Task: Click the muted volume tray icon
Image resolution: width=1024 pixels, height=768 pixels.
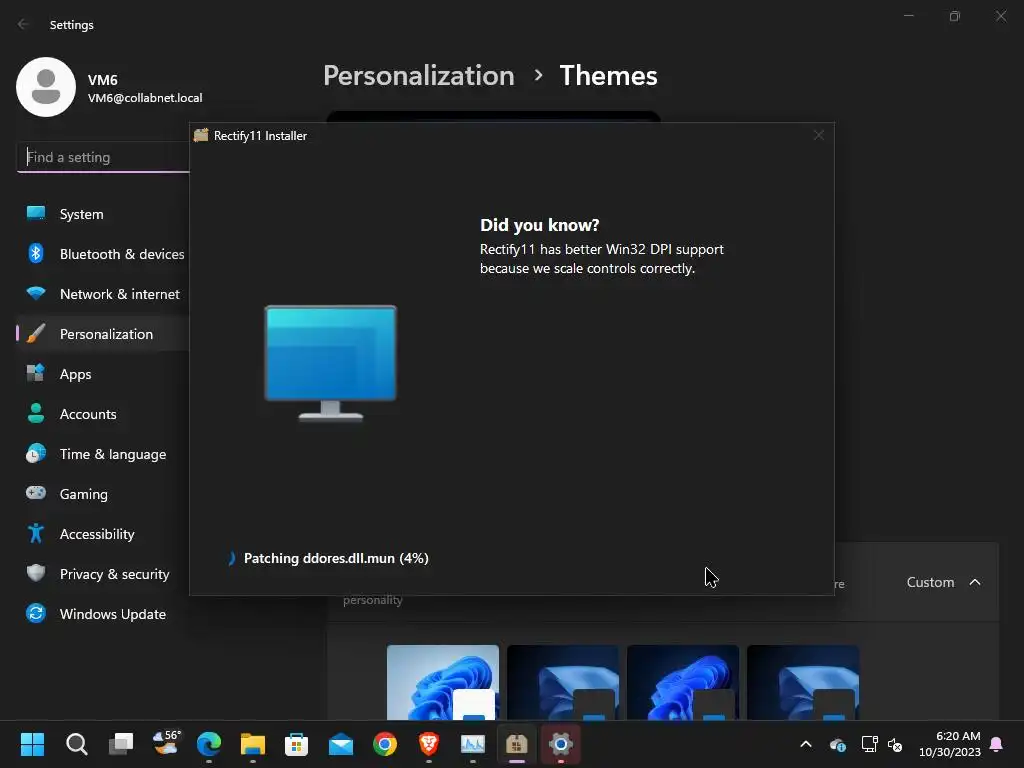Action: pyautogui.click(x=895, y=744)
